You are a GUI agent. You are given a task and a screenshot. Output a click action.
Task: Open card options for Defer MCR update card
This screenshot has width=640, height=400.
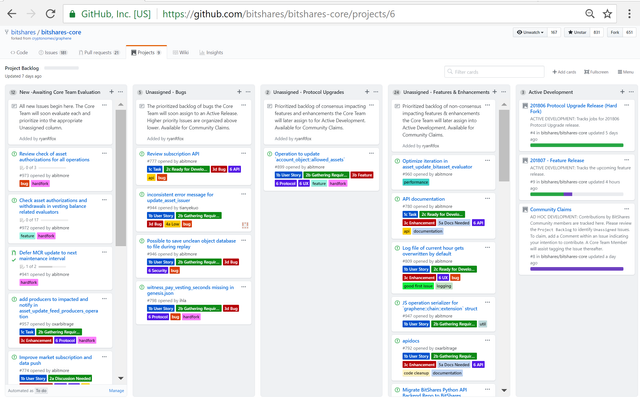104,252
